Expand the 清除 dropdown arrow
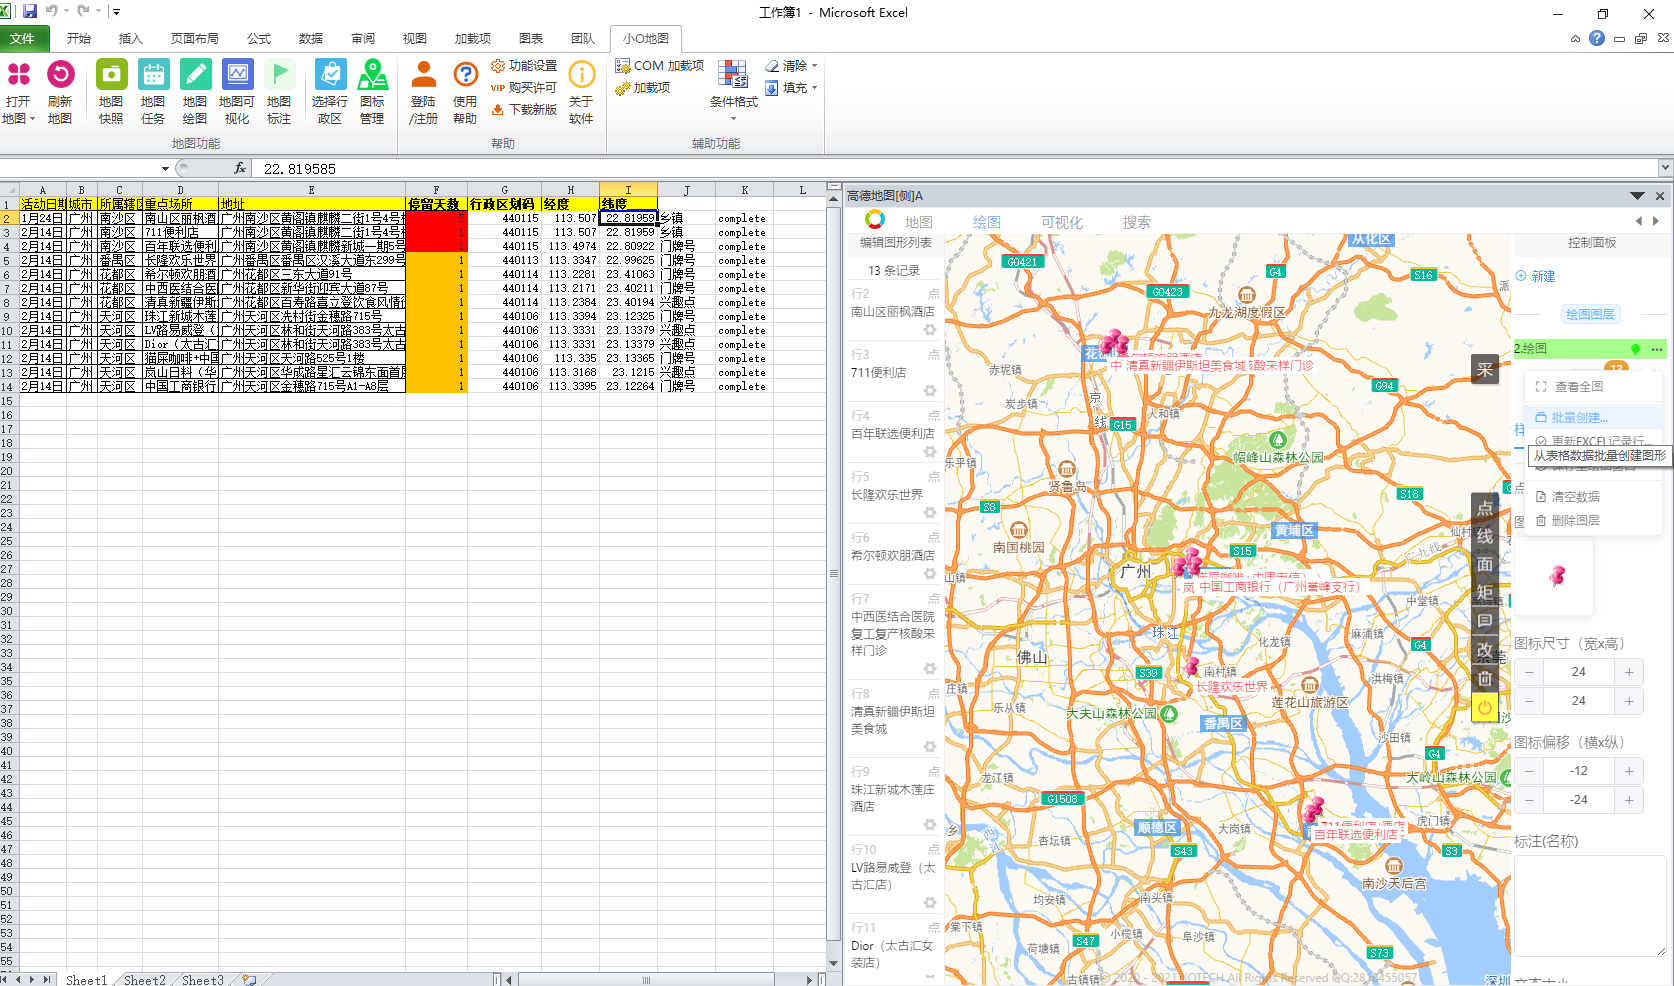 [x=815, y=66]
